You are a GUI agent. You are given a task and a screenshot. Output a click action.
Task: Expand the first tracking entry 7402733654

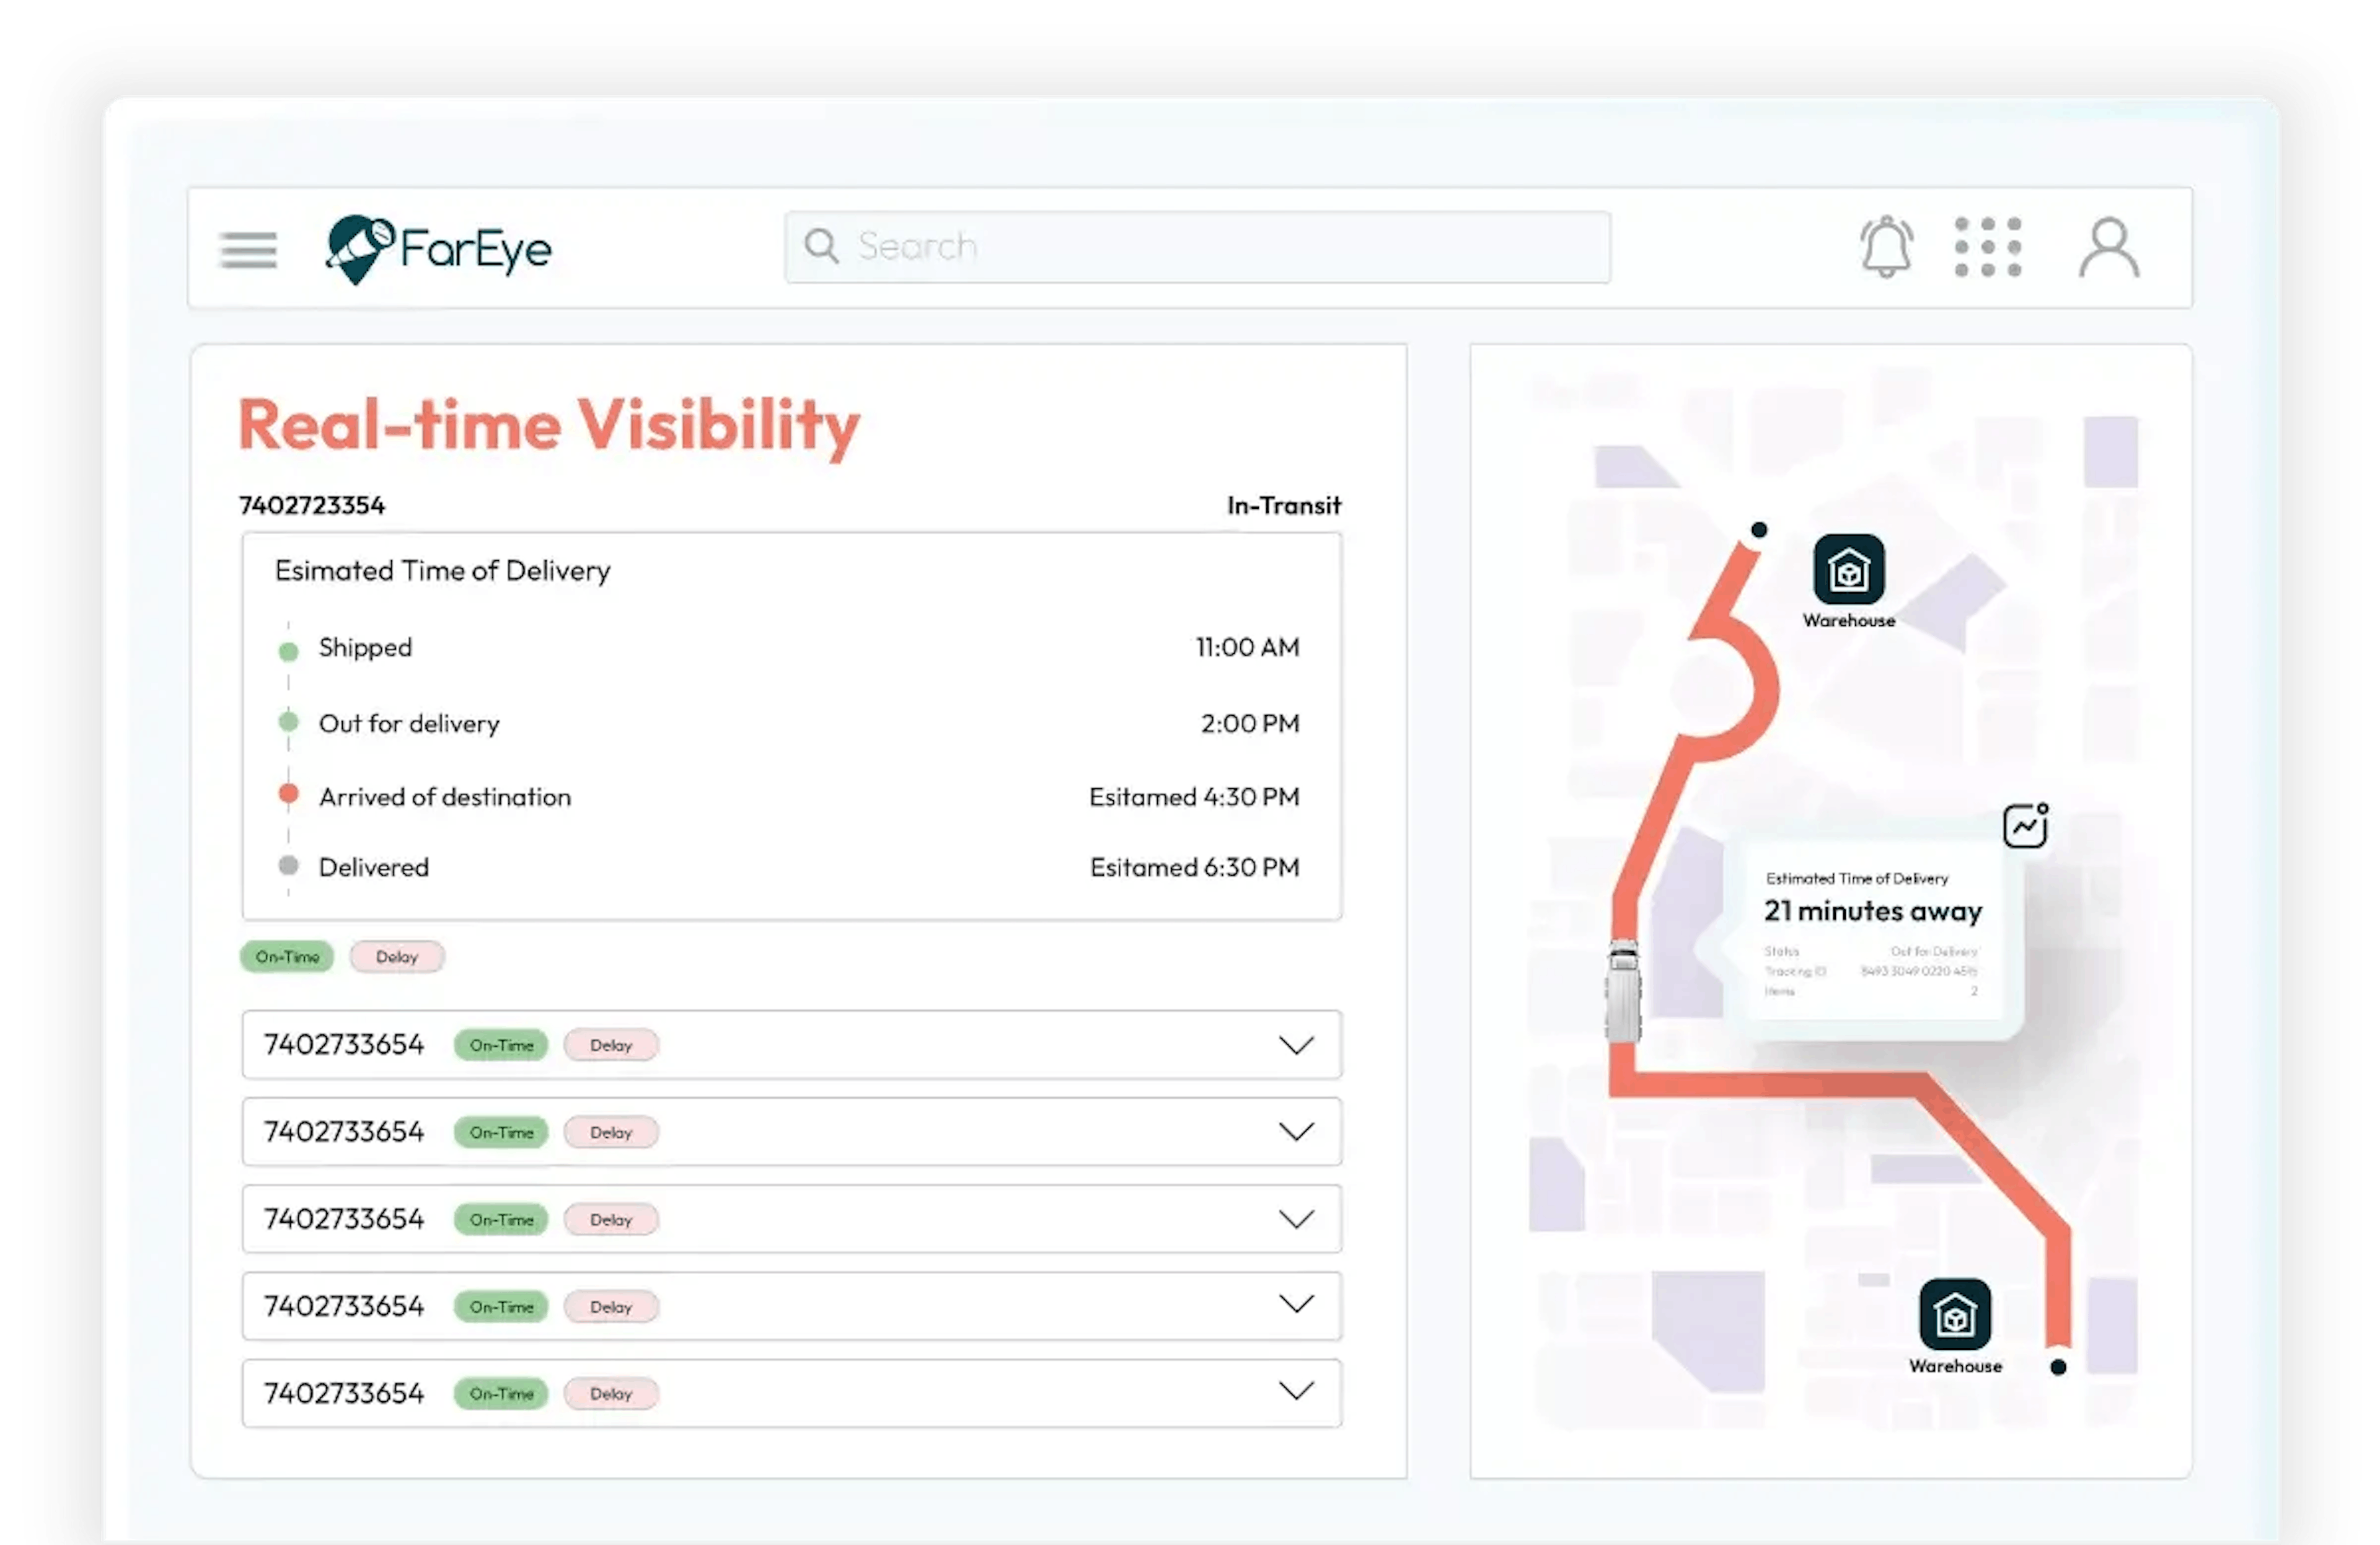tap(1307, 1044)
